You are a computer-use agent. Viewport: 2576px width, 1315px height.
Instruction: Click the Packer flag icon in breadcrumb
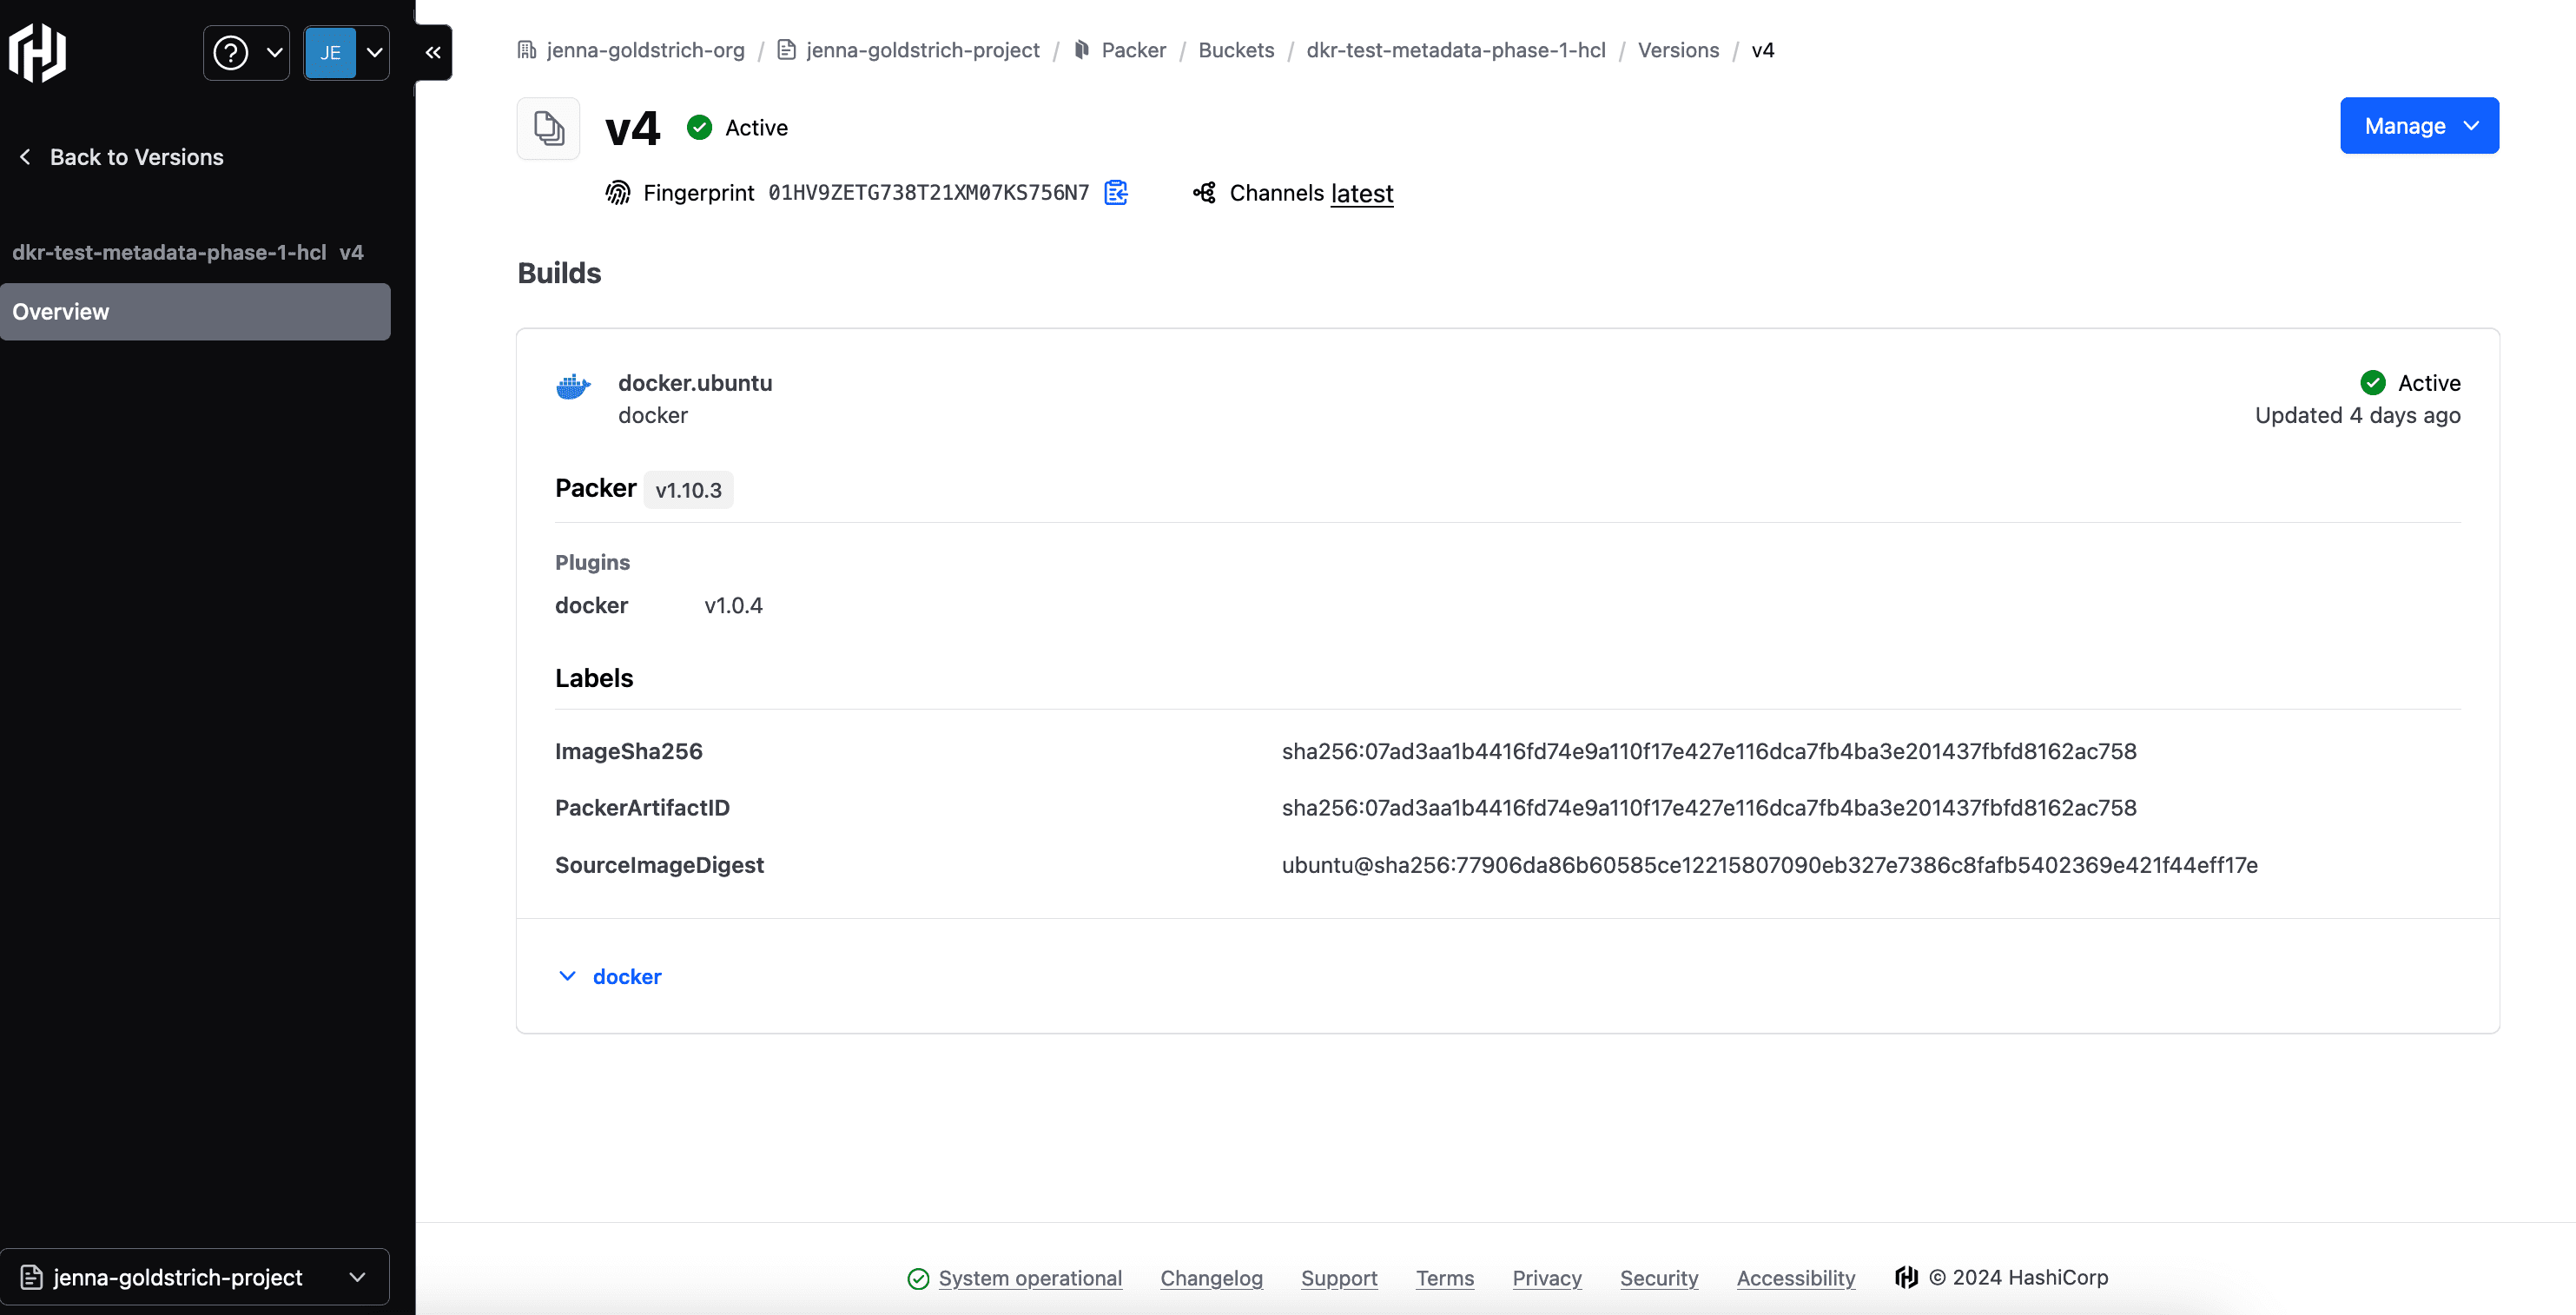click(1083, 49)
